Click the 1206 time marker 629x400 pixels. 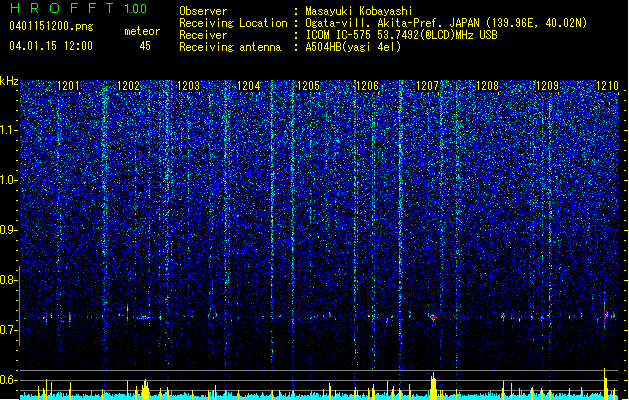tap(367, 86)
